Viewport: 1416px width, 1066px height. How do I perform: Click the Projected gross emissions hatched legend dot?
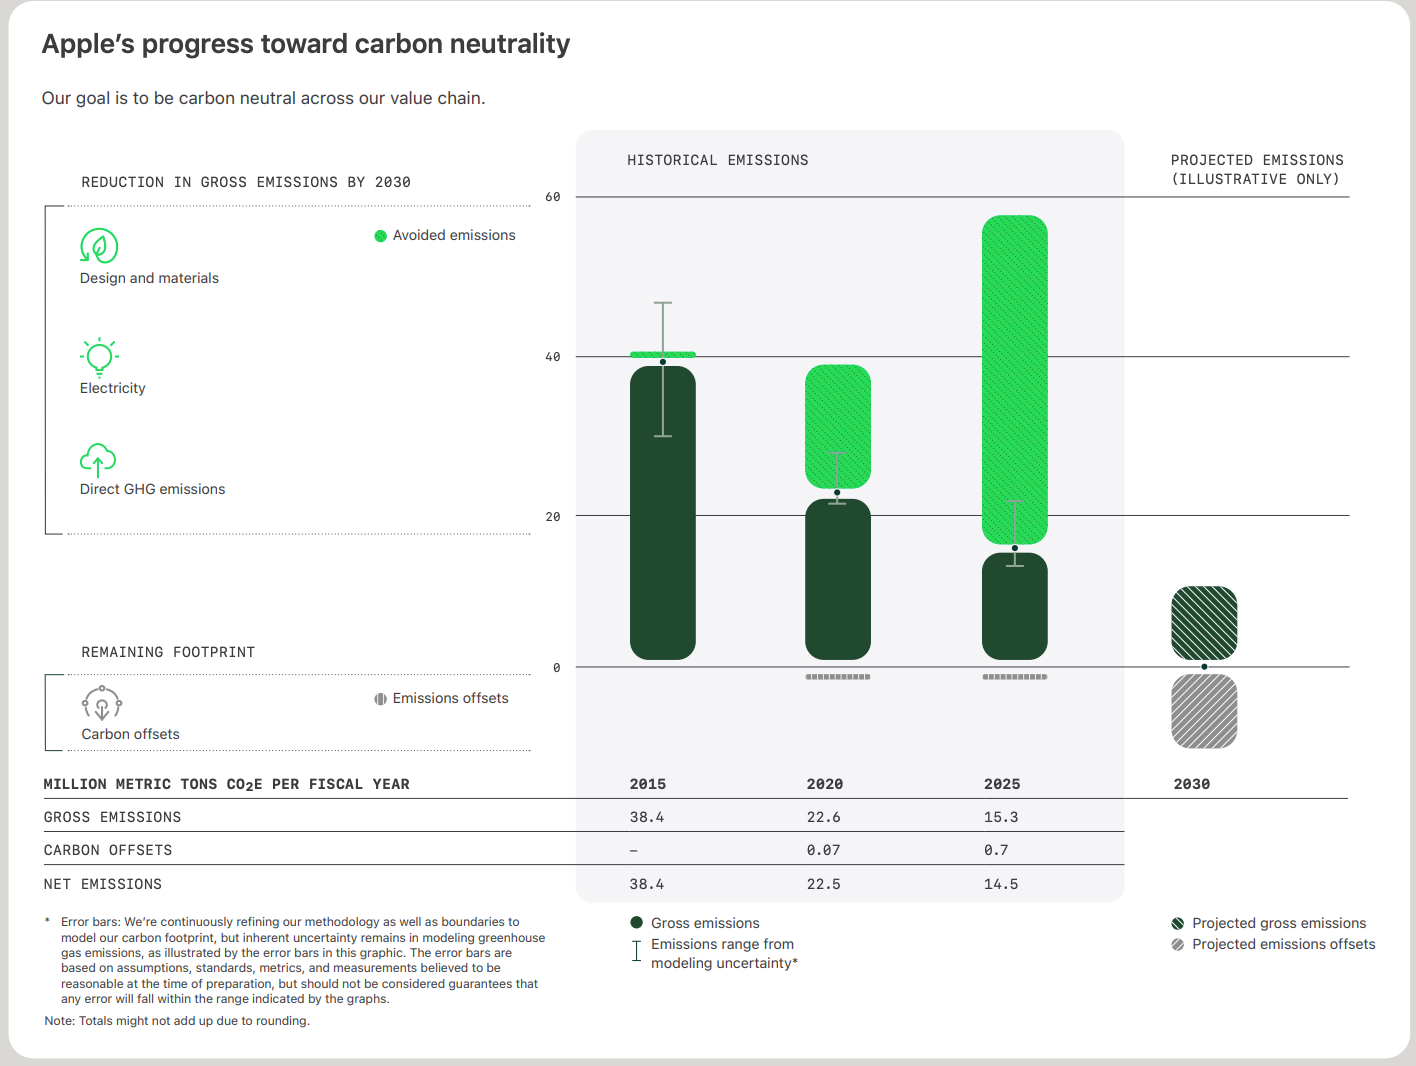[x=1178, y=923]
